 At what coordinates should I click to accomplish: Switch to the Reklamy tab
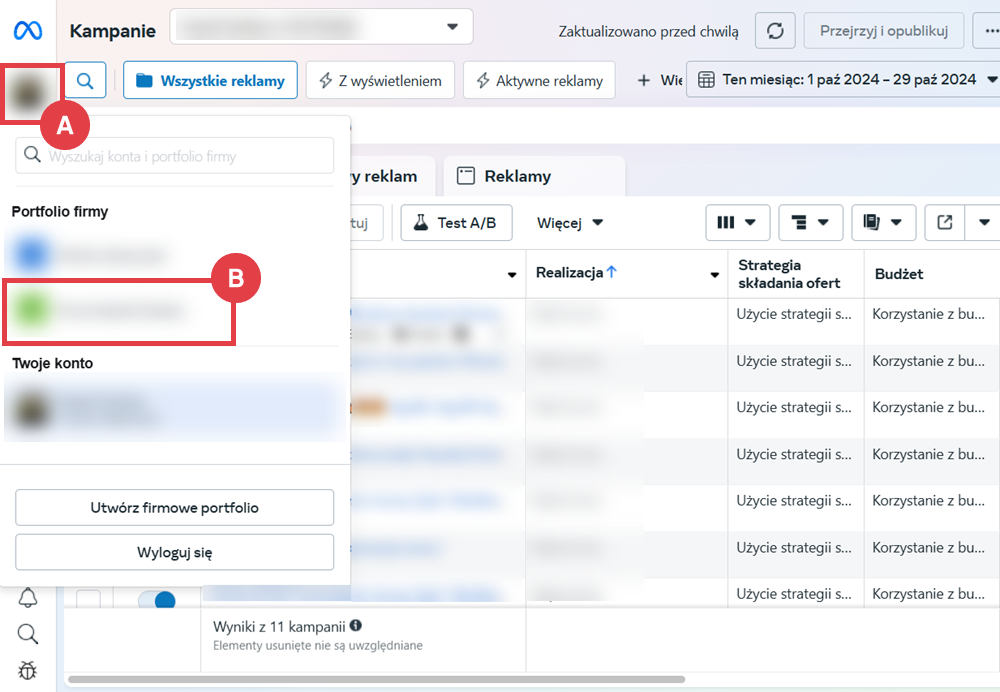(517, 177)
